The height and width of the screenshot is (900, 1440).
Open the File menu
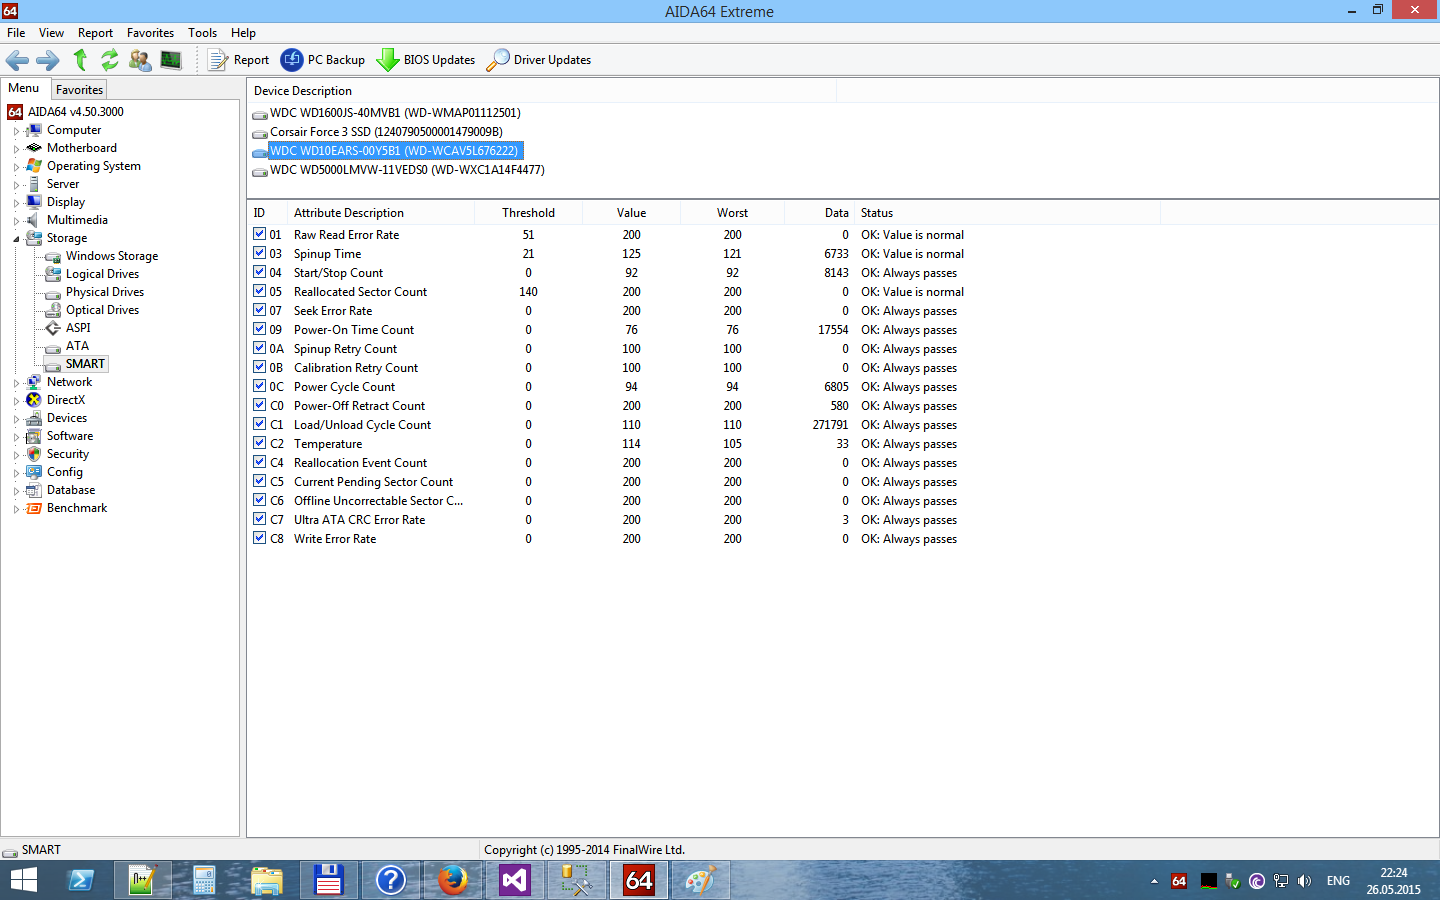(x=16, y=33)
